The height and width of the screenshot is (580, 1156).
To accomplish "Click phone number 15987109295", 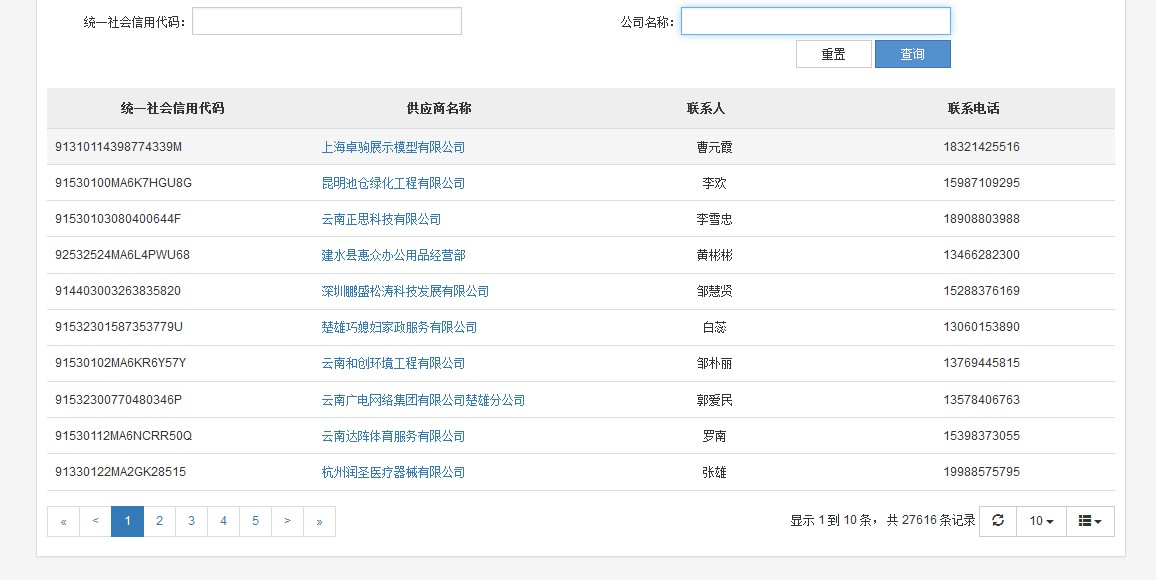I will [x=981, y=183].
